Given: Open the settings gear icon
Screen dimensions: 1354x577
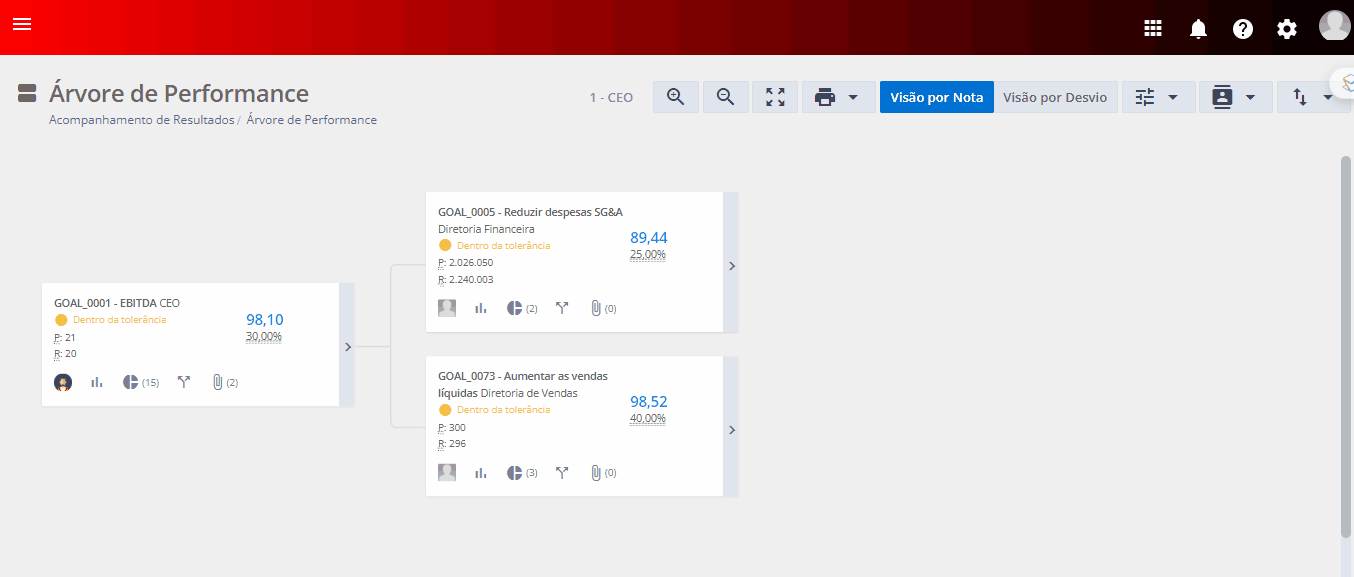Looking at the screenshot, I should pos(1287,29).
